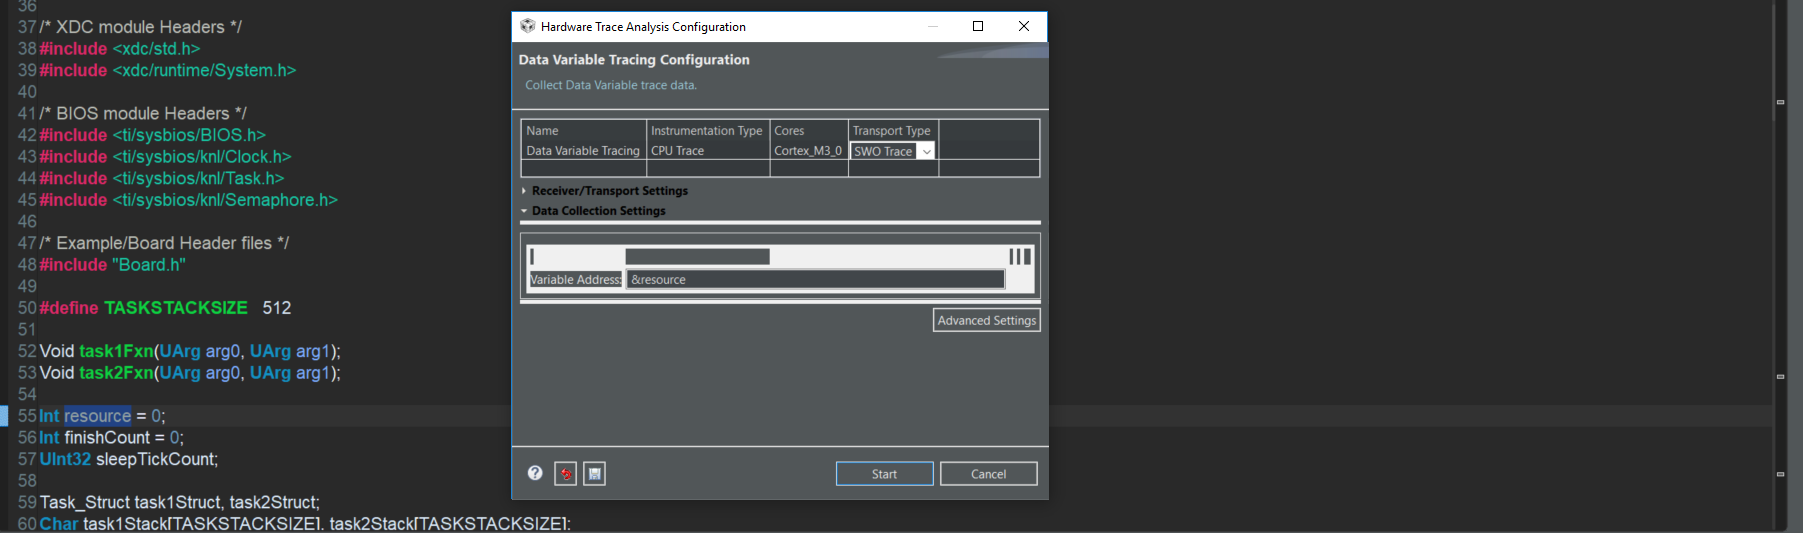Click the 'Collect Data Variable trace data' description
The image size is (1803, 533).
pyautogui.click(x=611, y=85)
